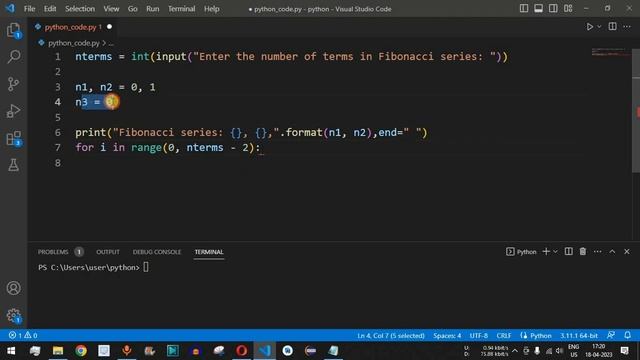This screenshot has width=640, height=360.
Task: Open terminal panel More Actions ellipsis
Action: click(598, 252)
